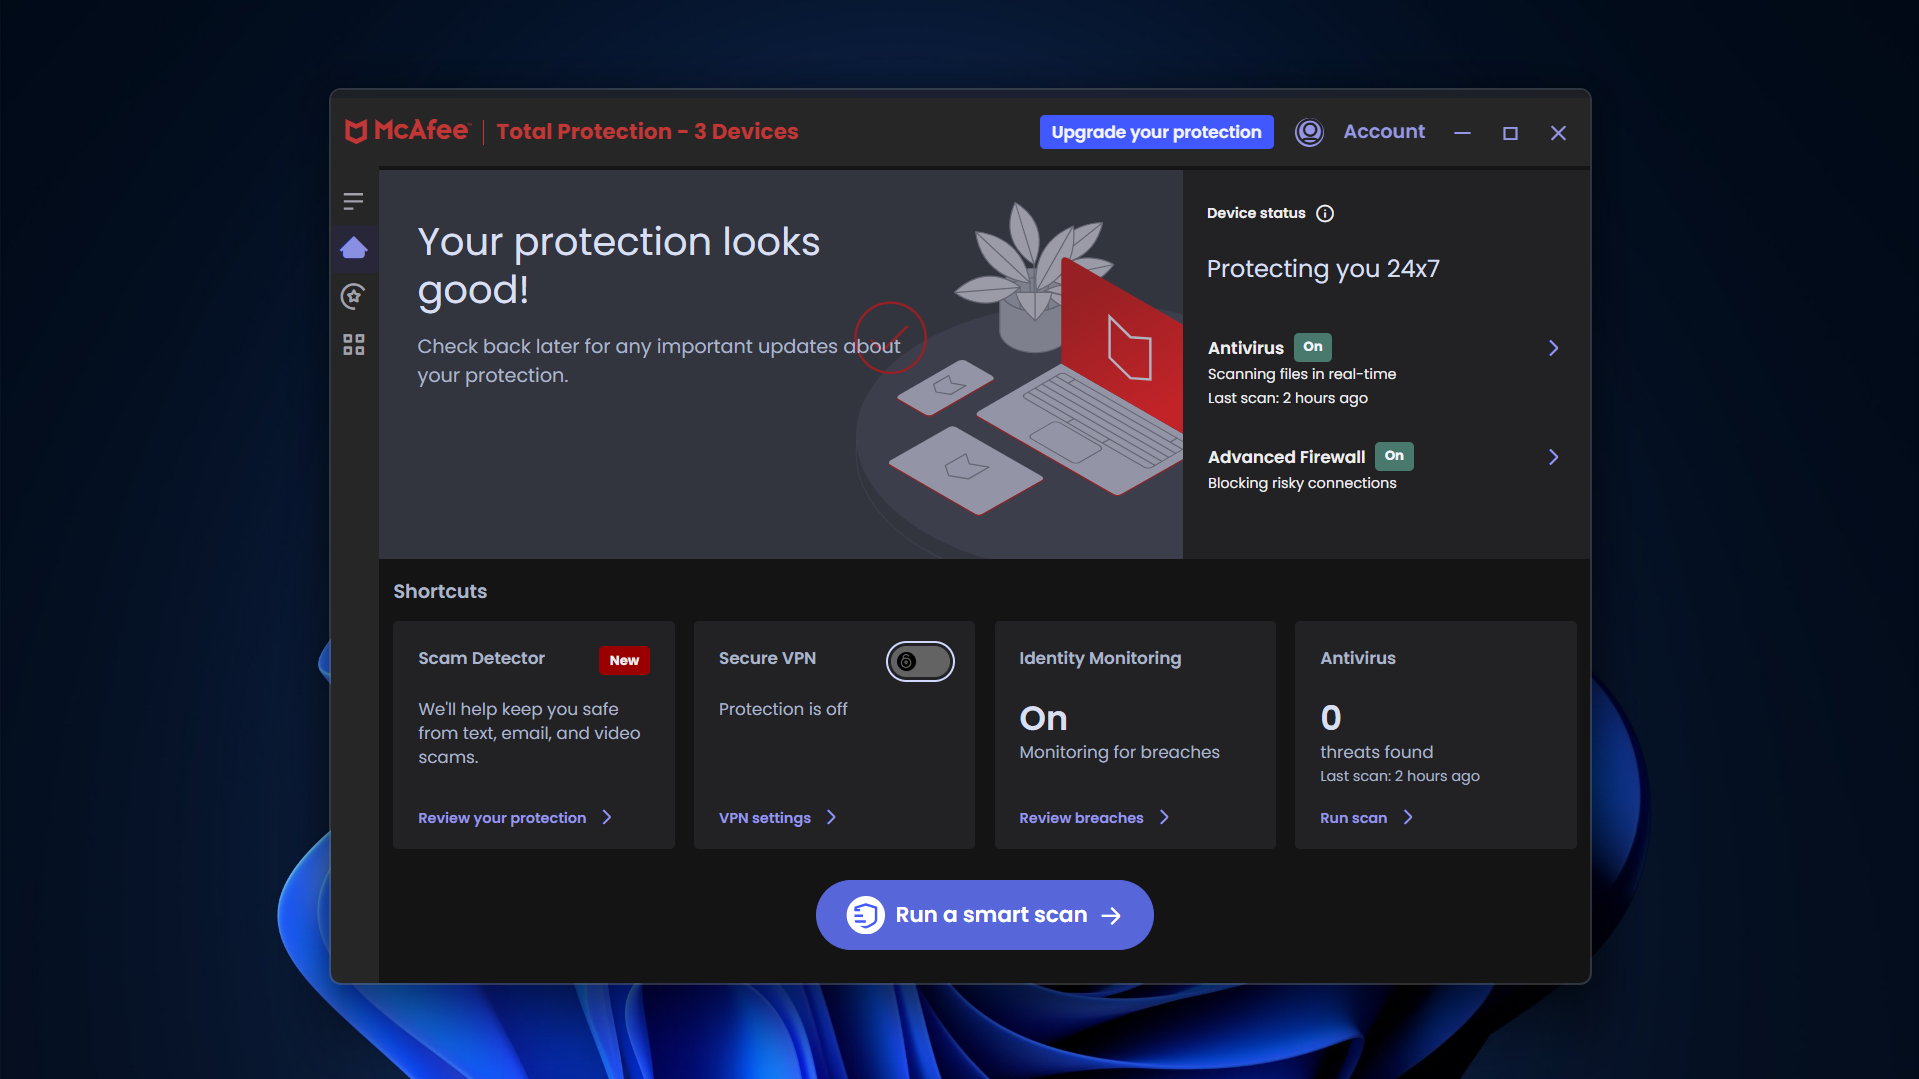Click the New badge on Scam Detector
Viewport: 1919px width, 1079px height.
click(624, 660)
